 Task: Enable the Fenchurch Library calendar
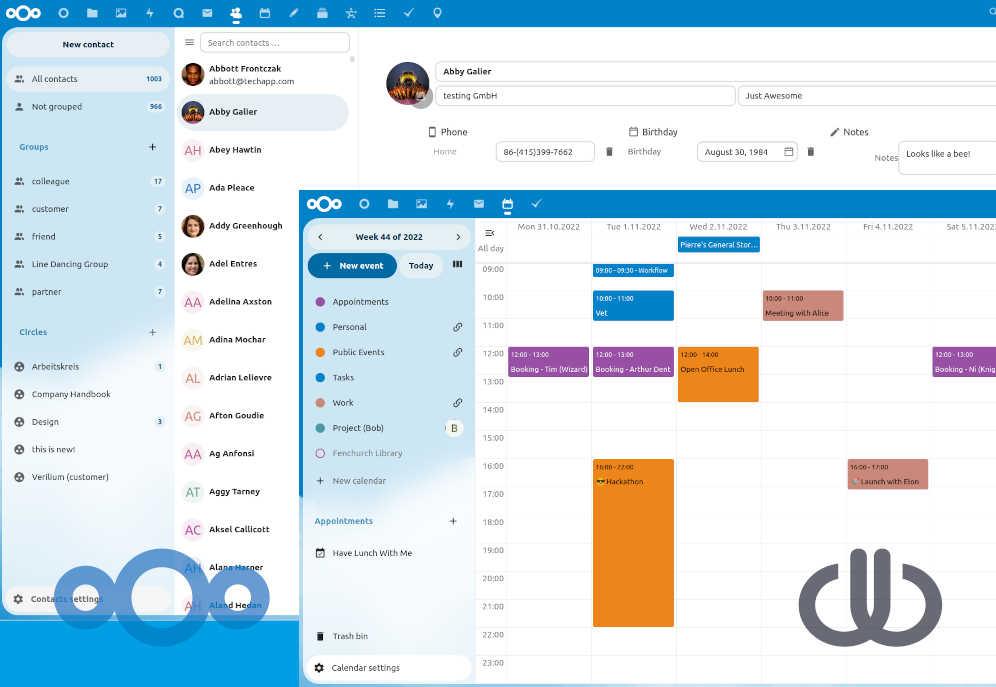coord(320,453)
